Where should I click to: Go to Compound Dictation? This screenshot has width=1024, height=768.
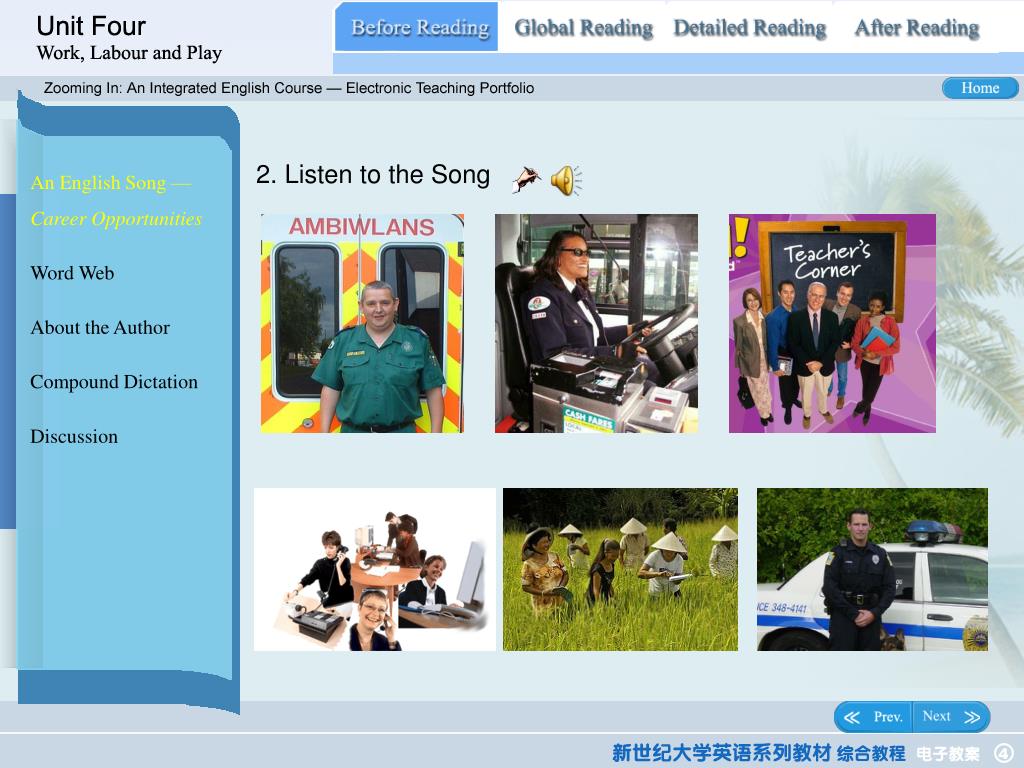tap(114, 382)
